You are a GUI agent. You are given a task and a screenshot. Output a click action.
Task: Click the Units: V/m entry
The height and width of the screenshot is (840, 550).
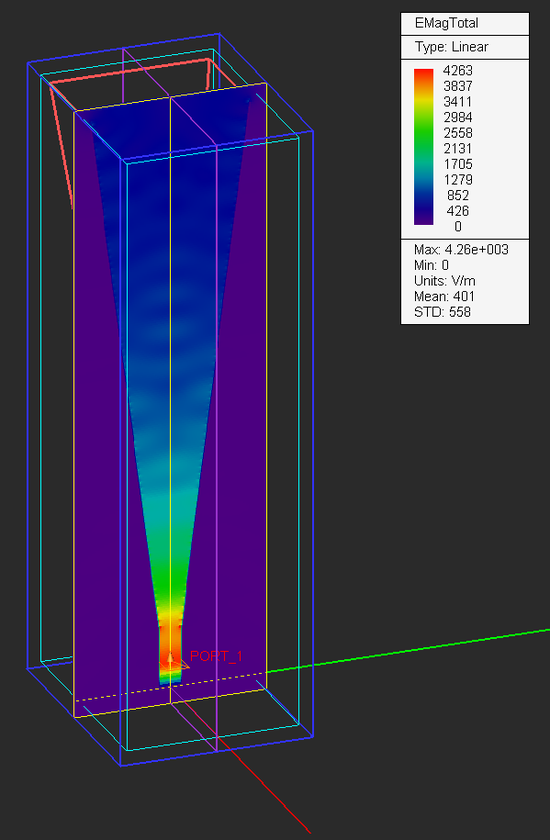(x=444, y=280)
